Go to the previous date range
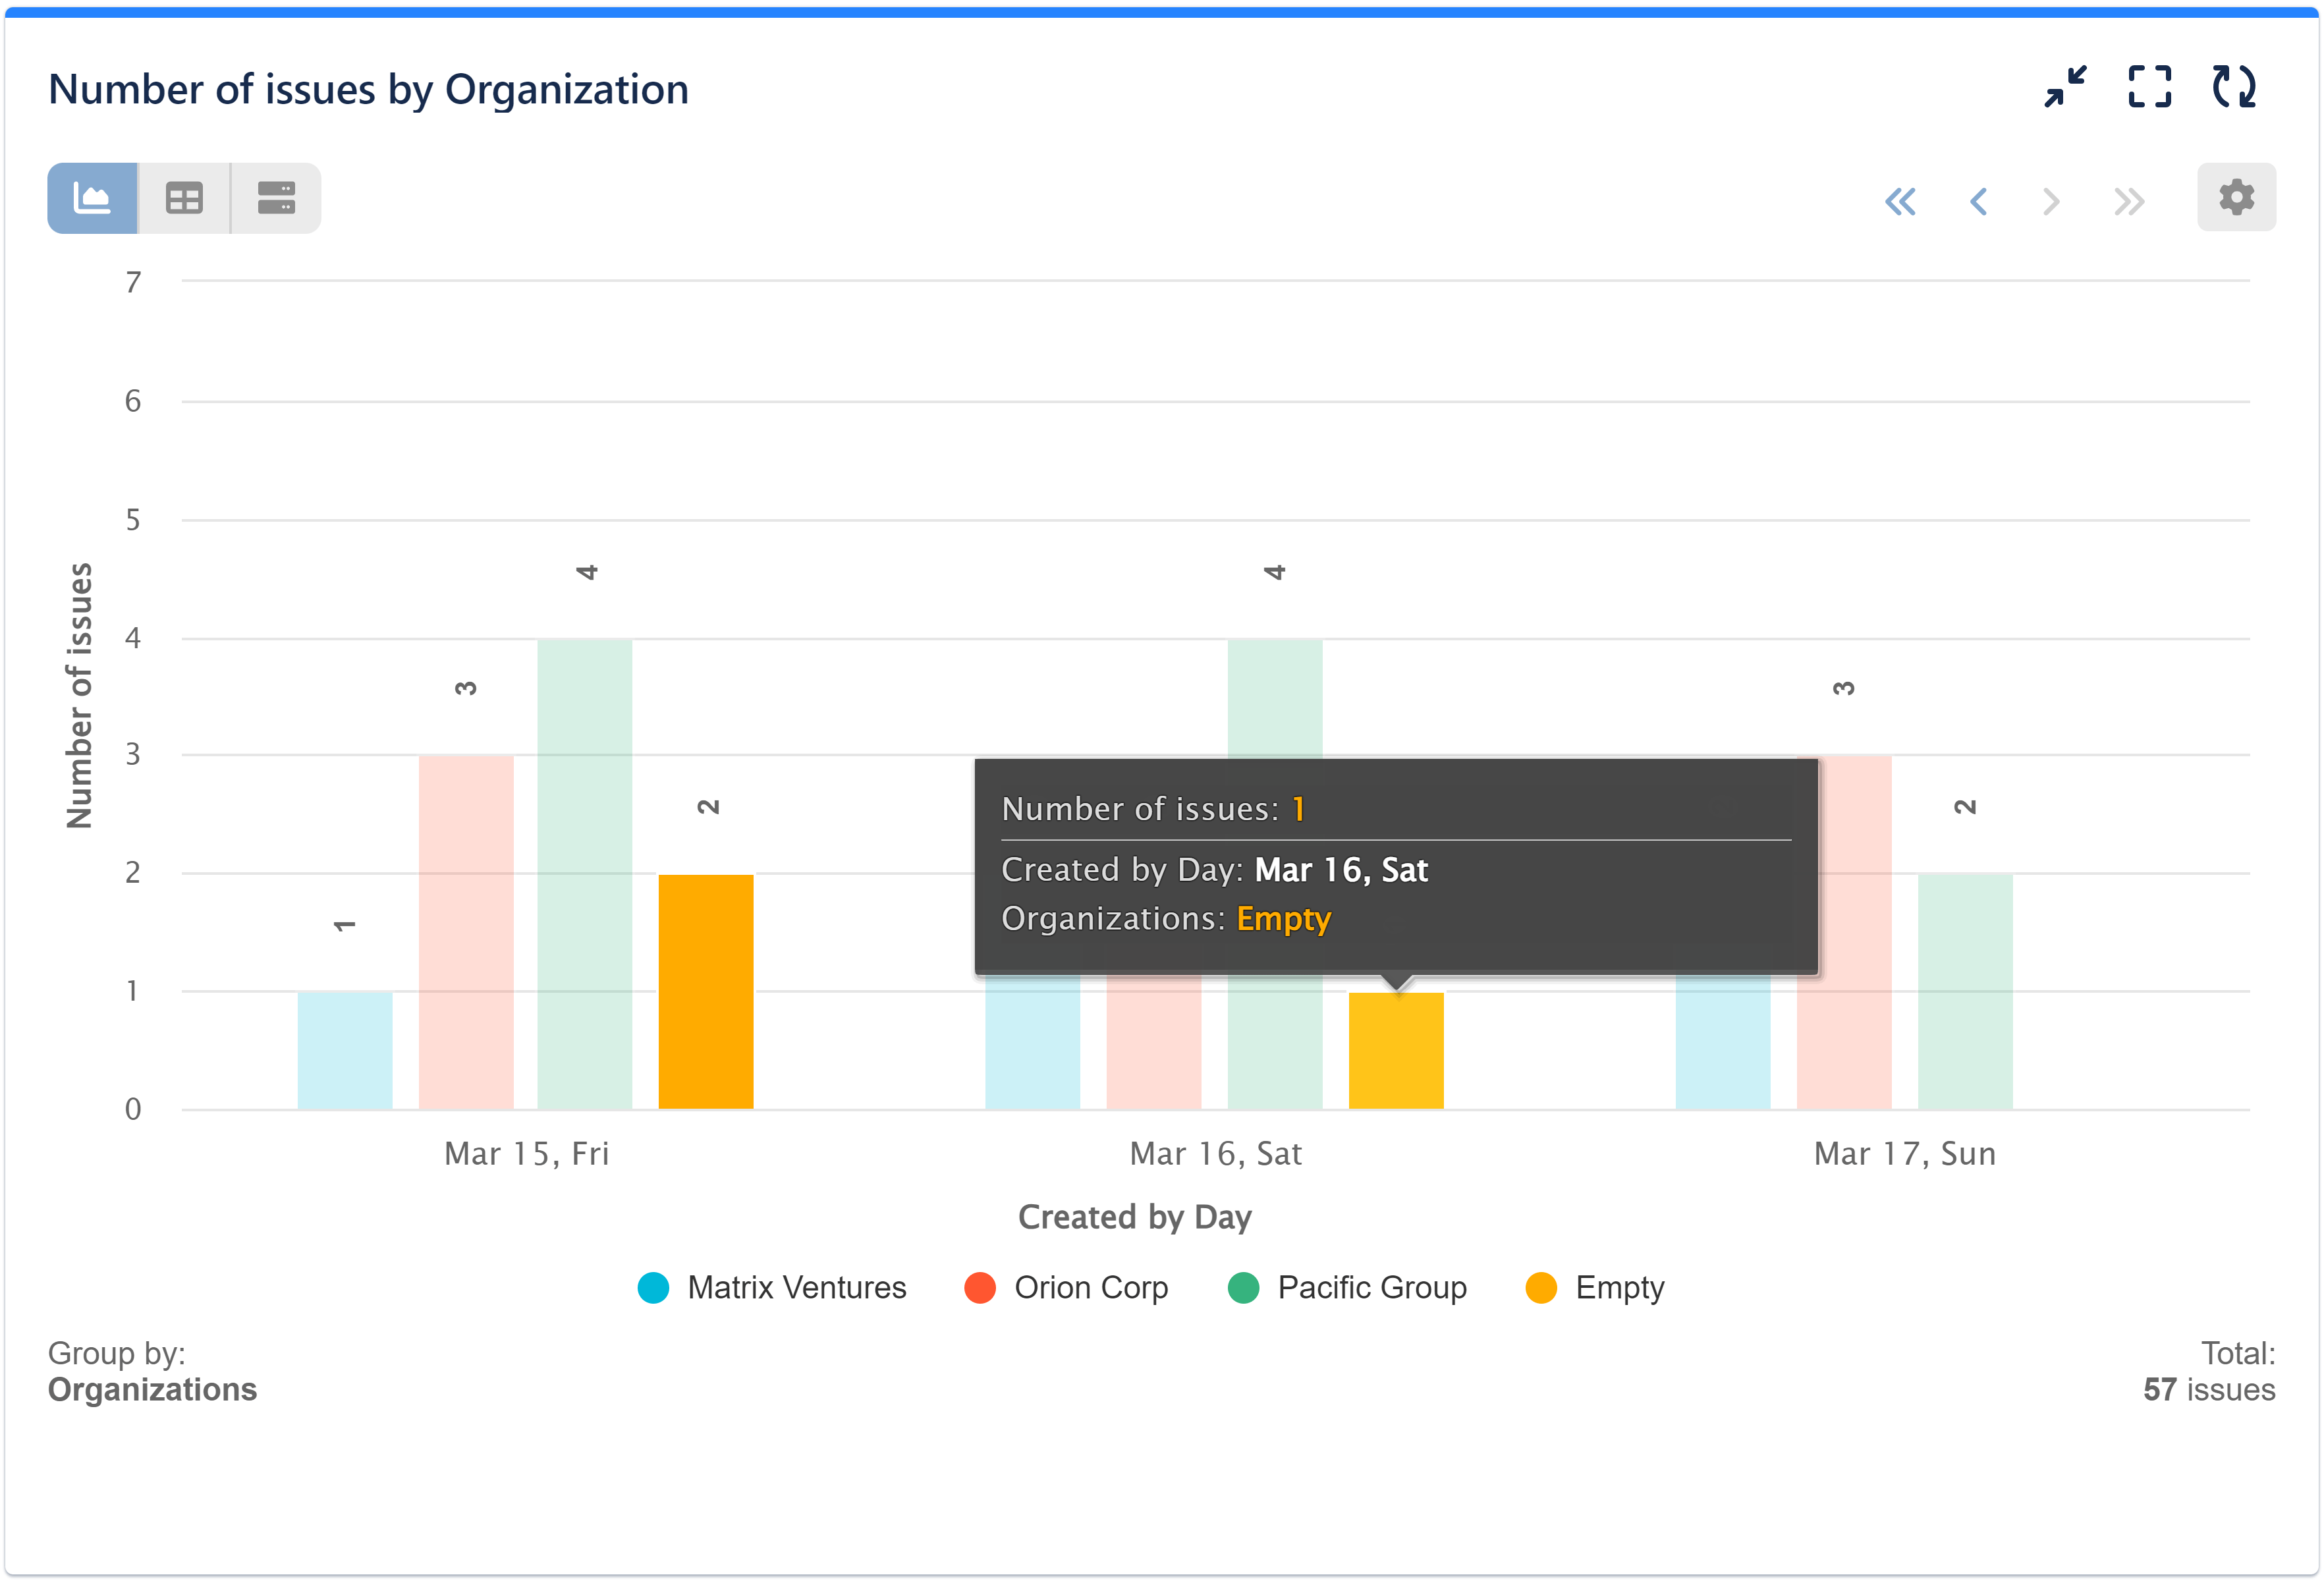 pyautogui.click(x=1978, y=201)
